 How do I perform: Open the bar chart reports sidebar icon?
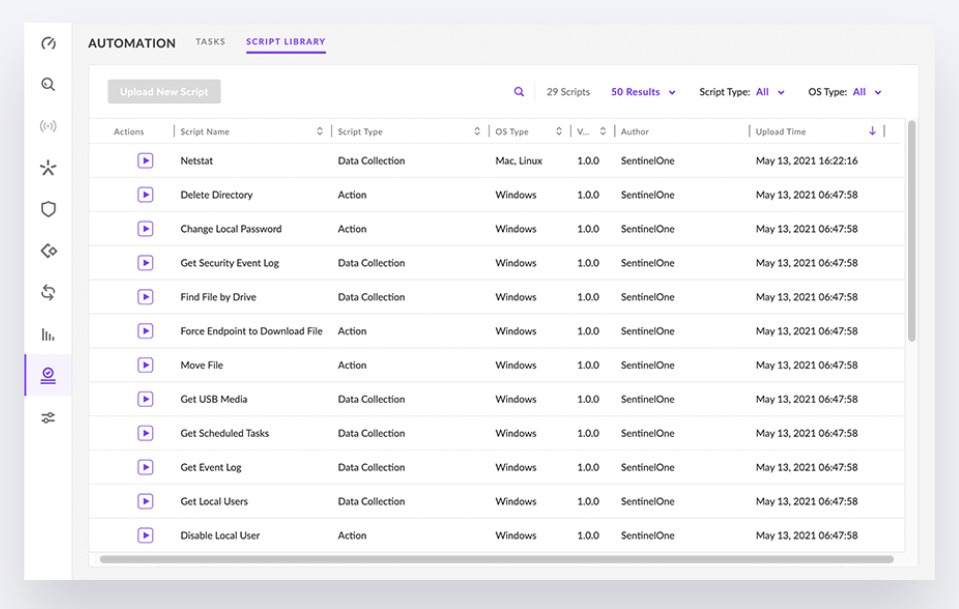[x=48, y=334]
